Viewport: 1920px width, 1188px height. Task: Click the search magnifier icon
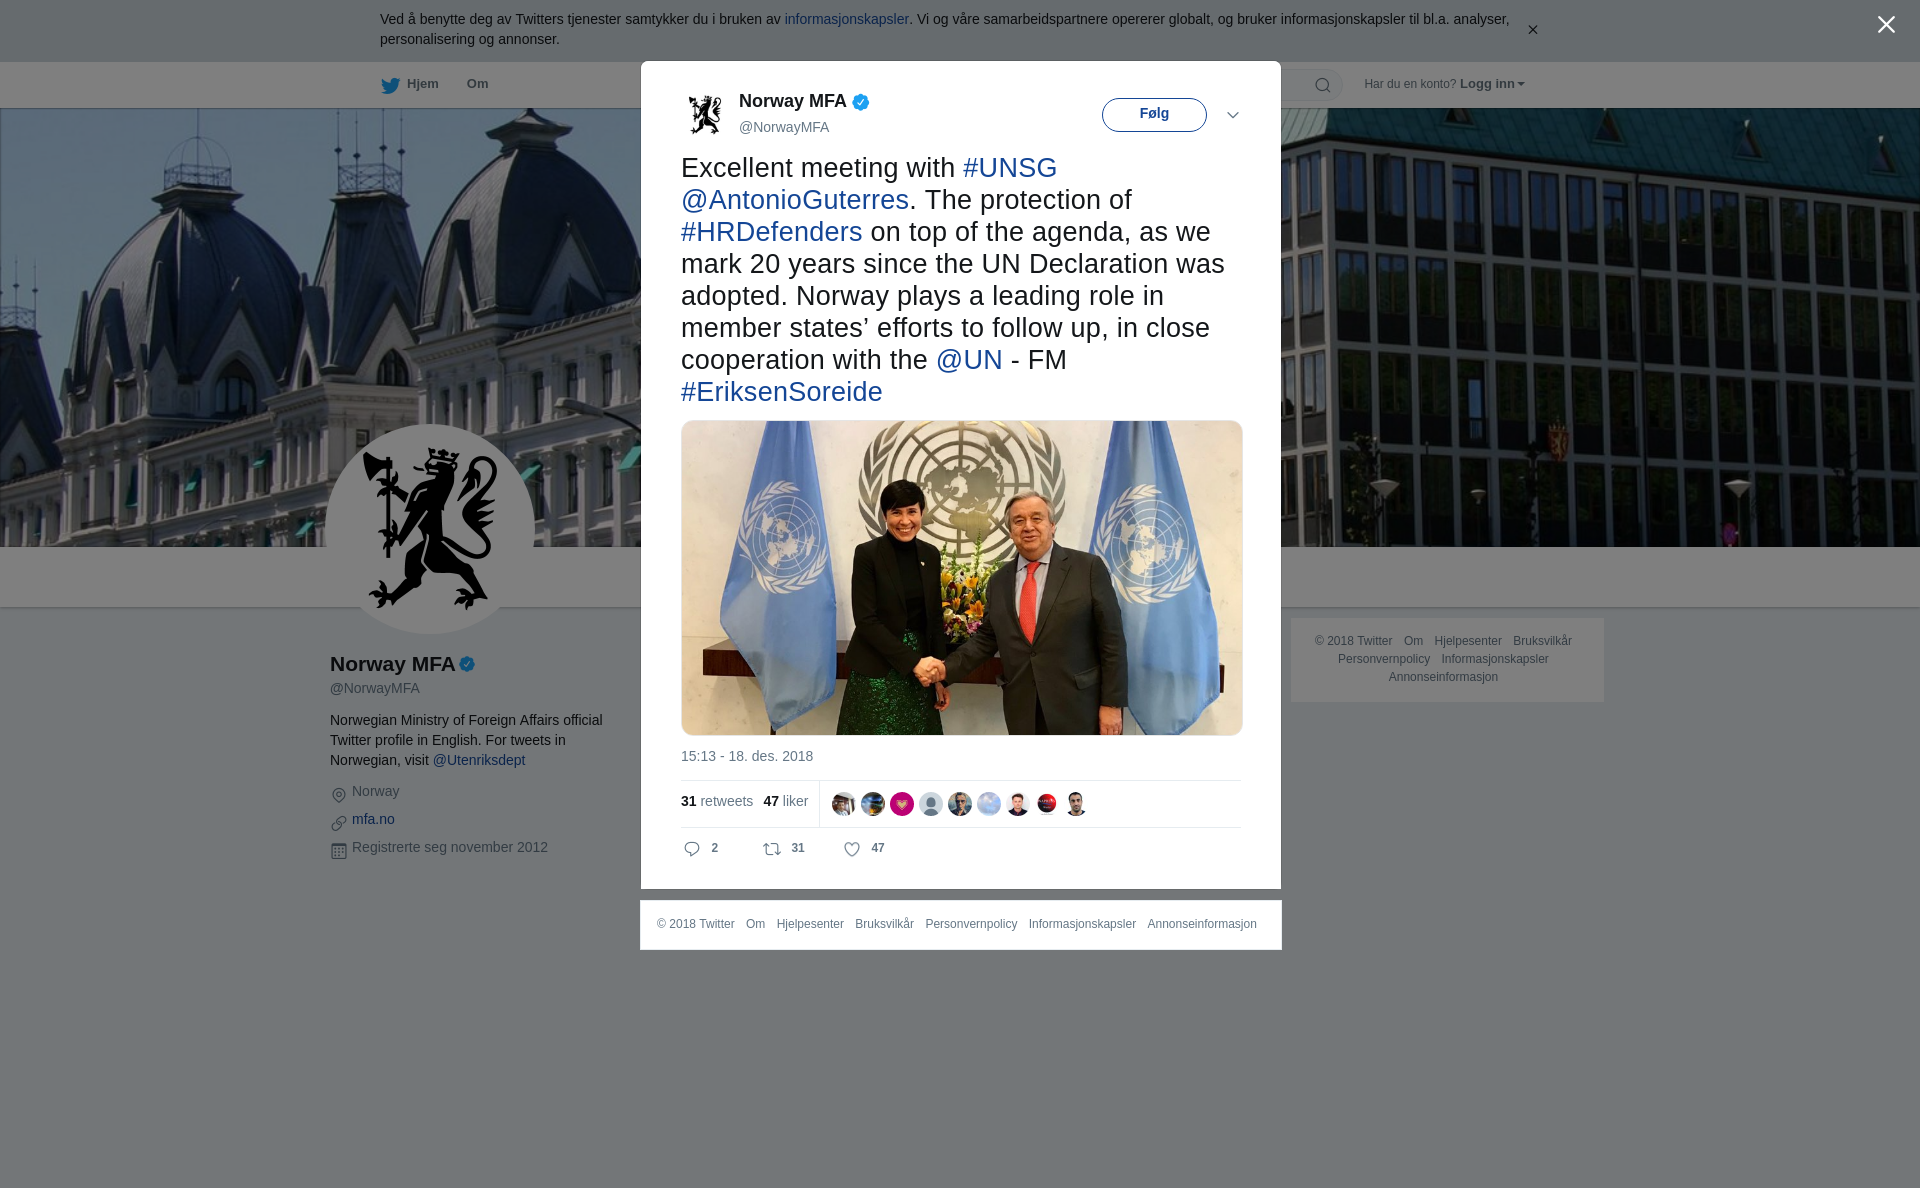click(x=1323, y=85)
